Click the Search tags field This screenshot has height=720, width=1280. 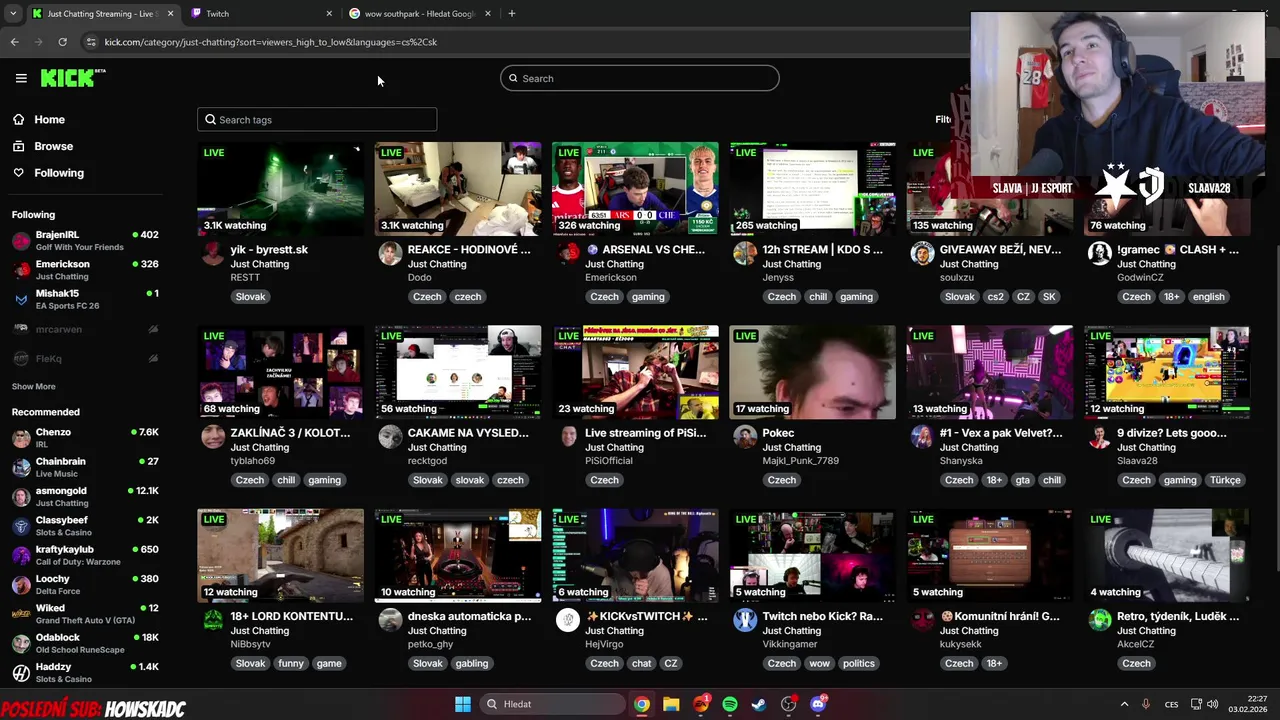coord(317,120)
